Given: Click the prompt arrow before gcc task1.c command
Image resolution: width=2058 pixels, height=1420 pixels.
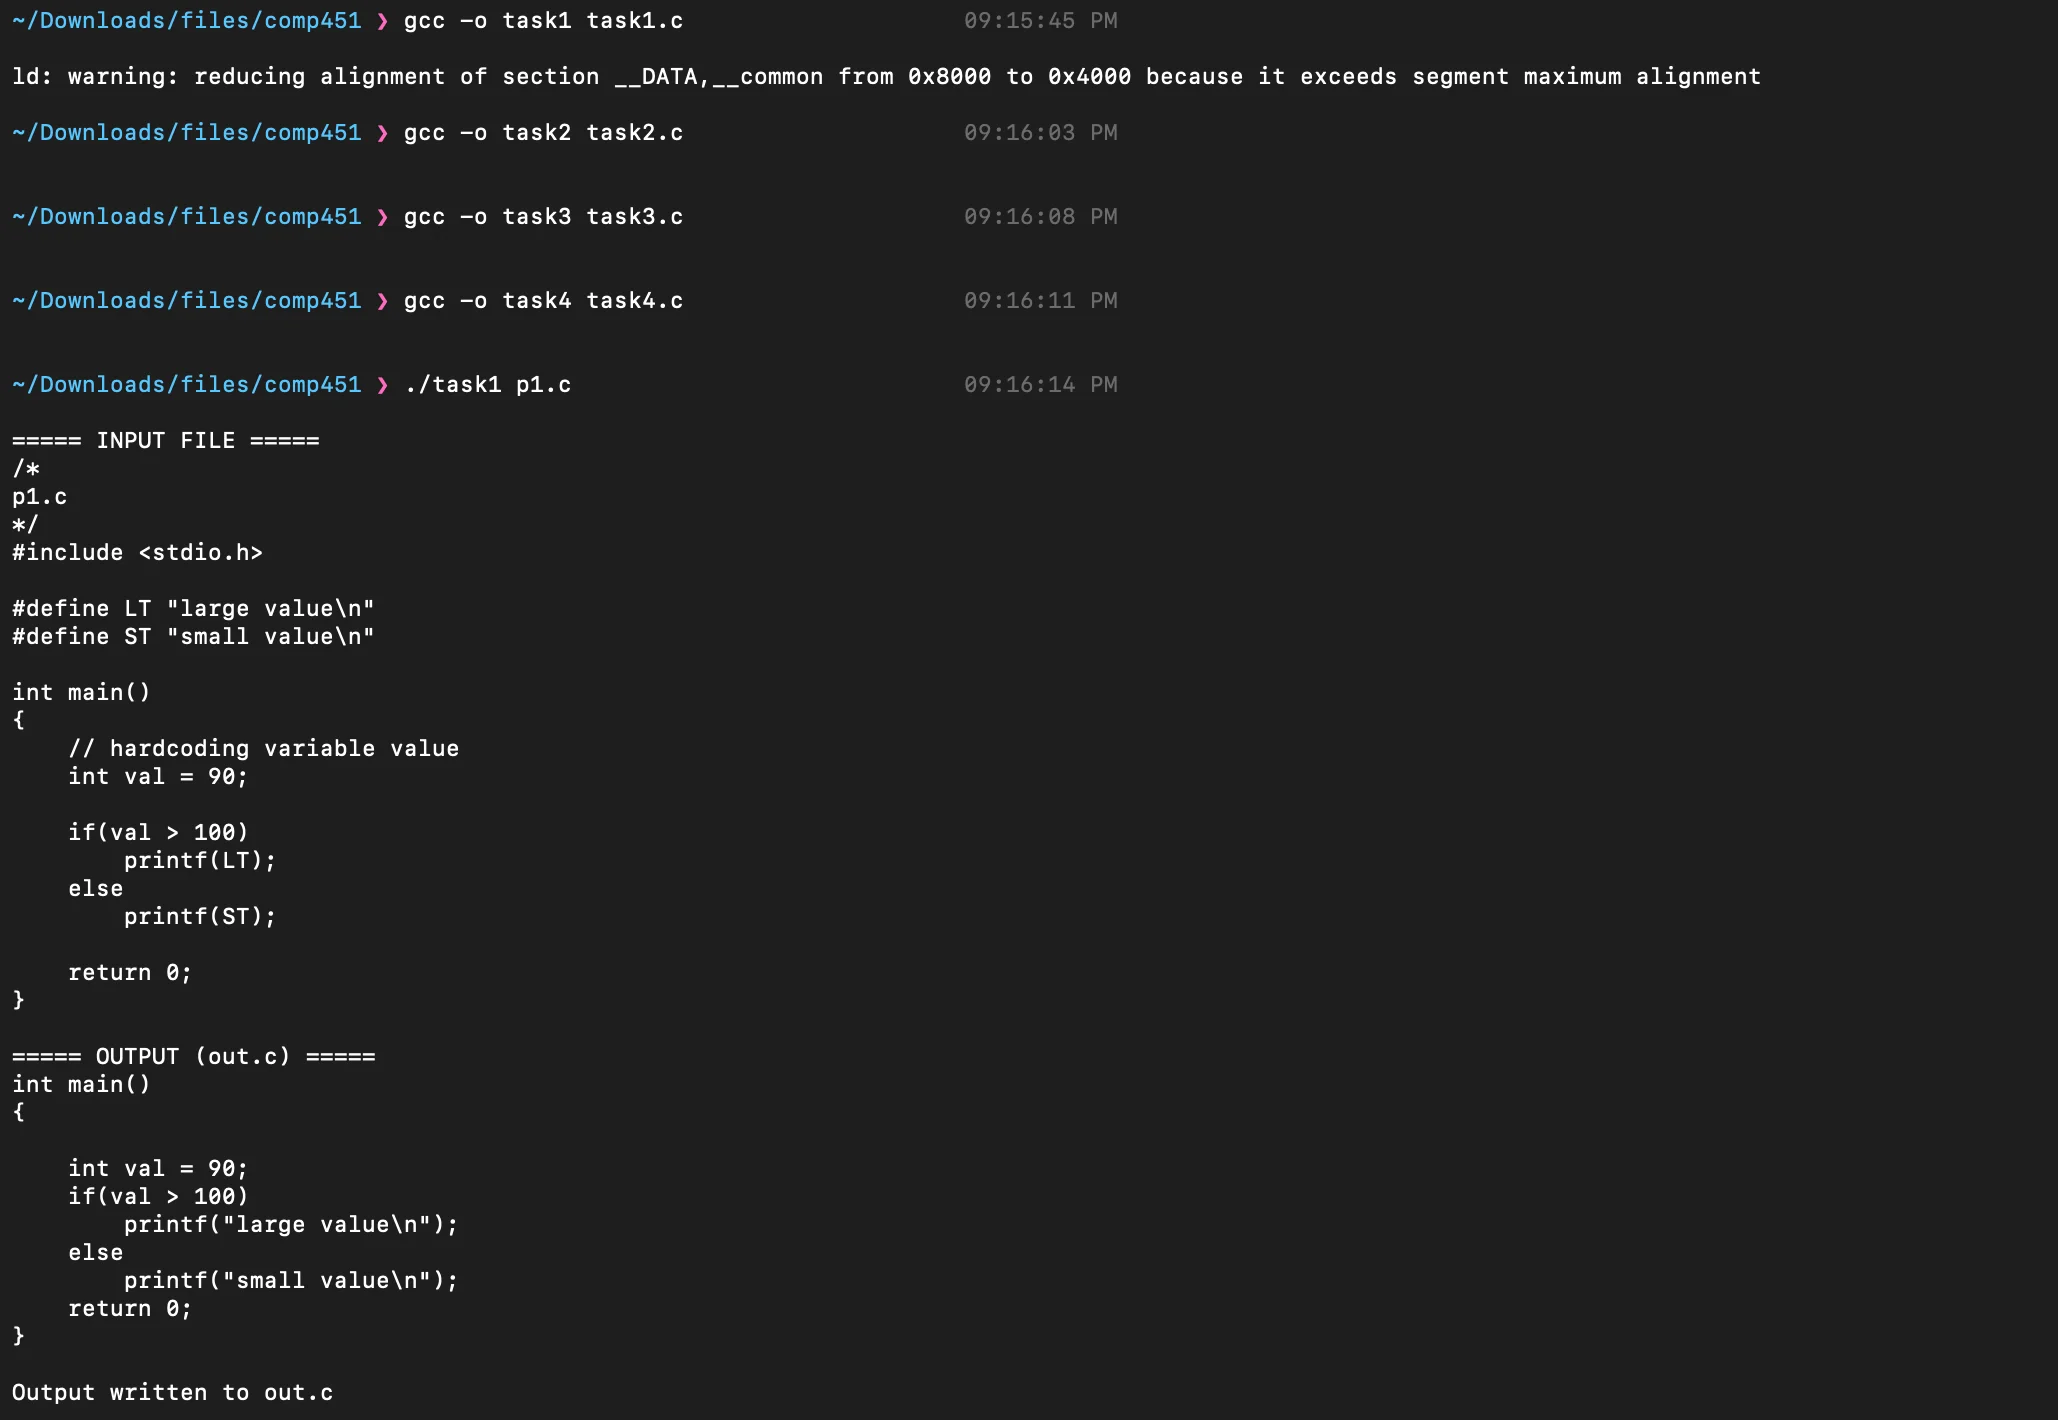Looking at the screenshot, I should pos(382,21).
